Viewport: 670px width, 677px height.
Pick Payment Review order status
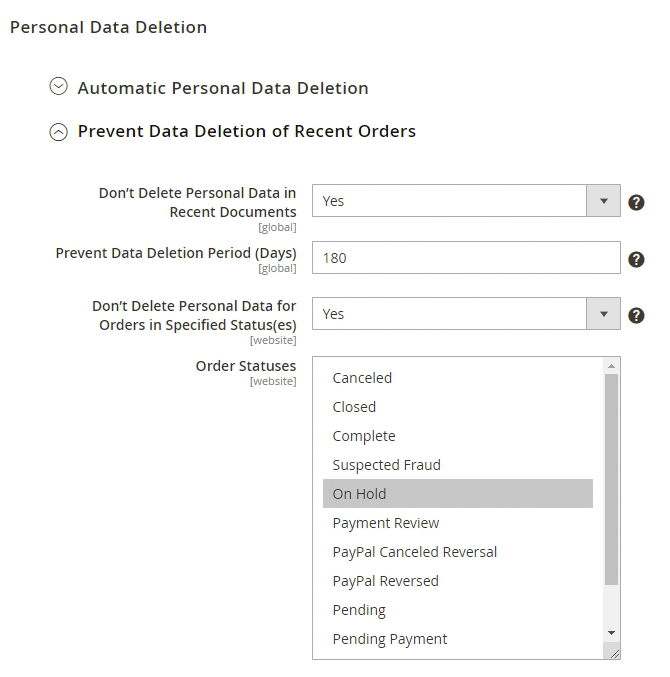[386, 523]
